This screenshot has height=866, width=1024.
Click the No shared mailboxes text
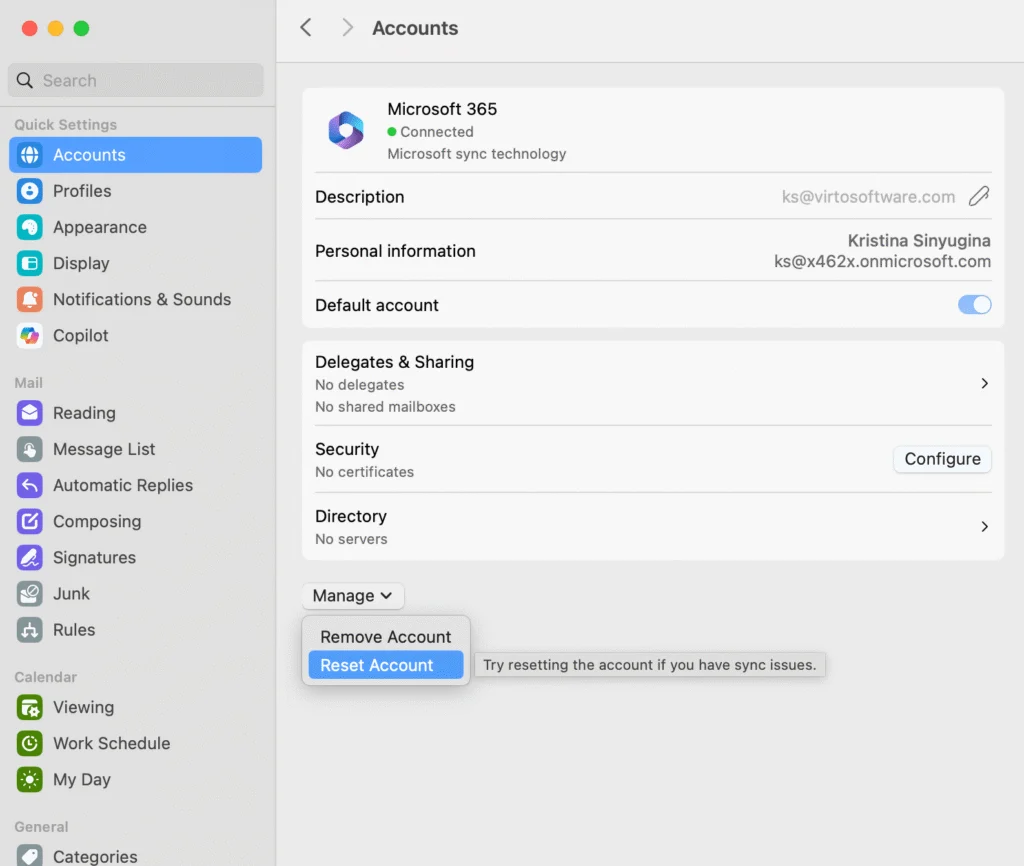[385, 406]
